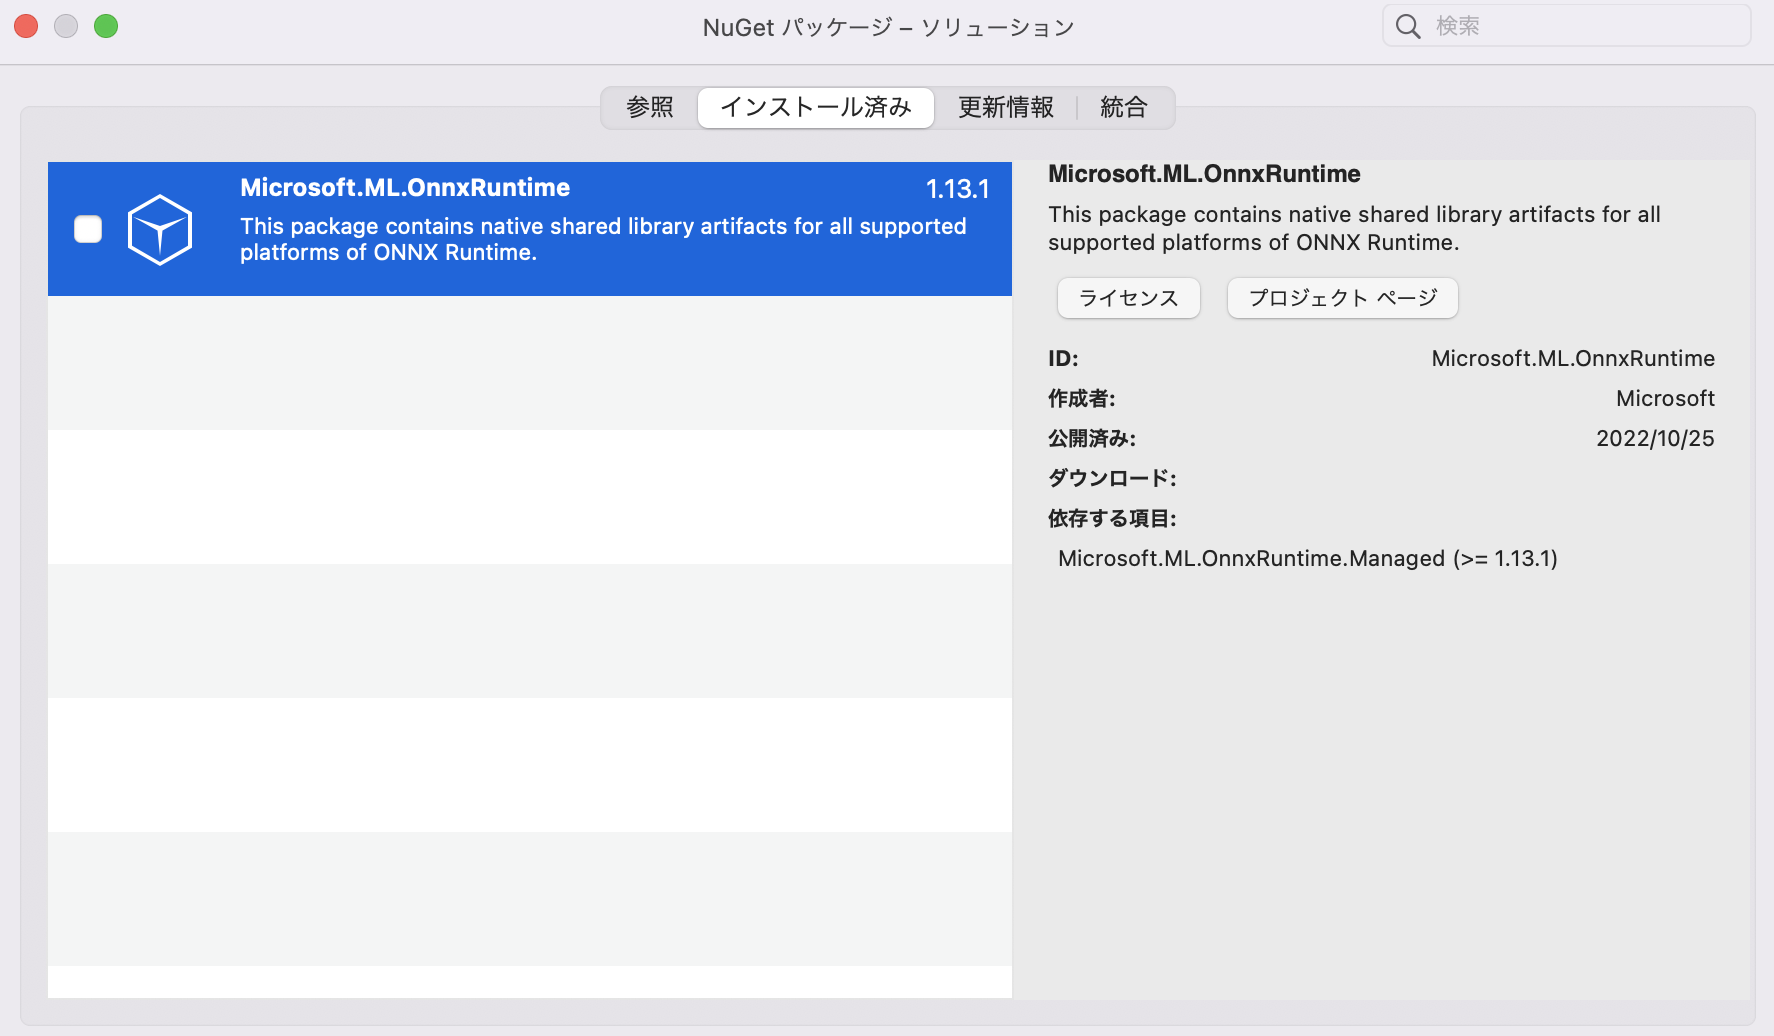1774x1036 pixels.
Task: Switch to the 参照 tab
Action: point(650,107)
